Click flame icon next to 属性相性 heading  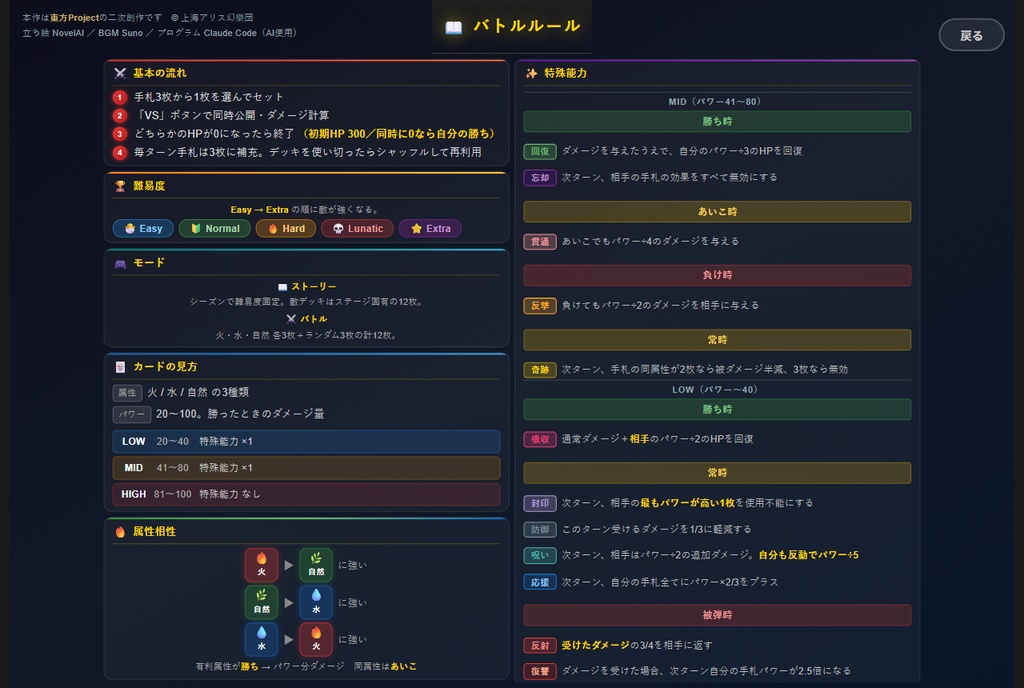tap(120, 531)
